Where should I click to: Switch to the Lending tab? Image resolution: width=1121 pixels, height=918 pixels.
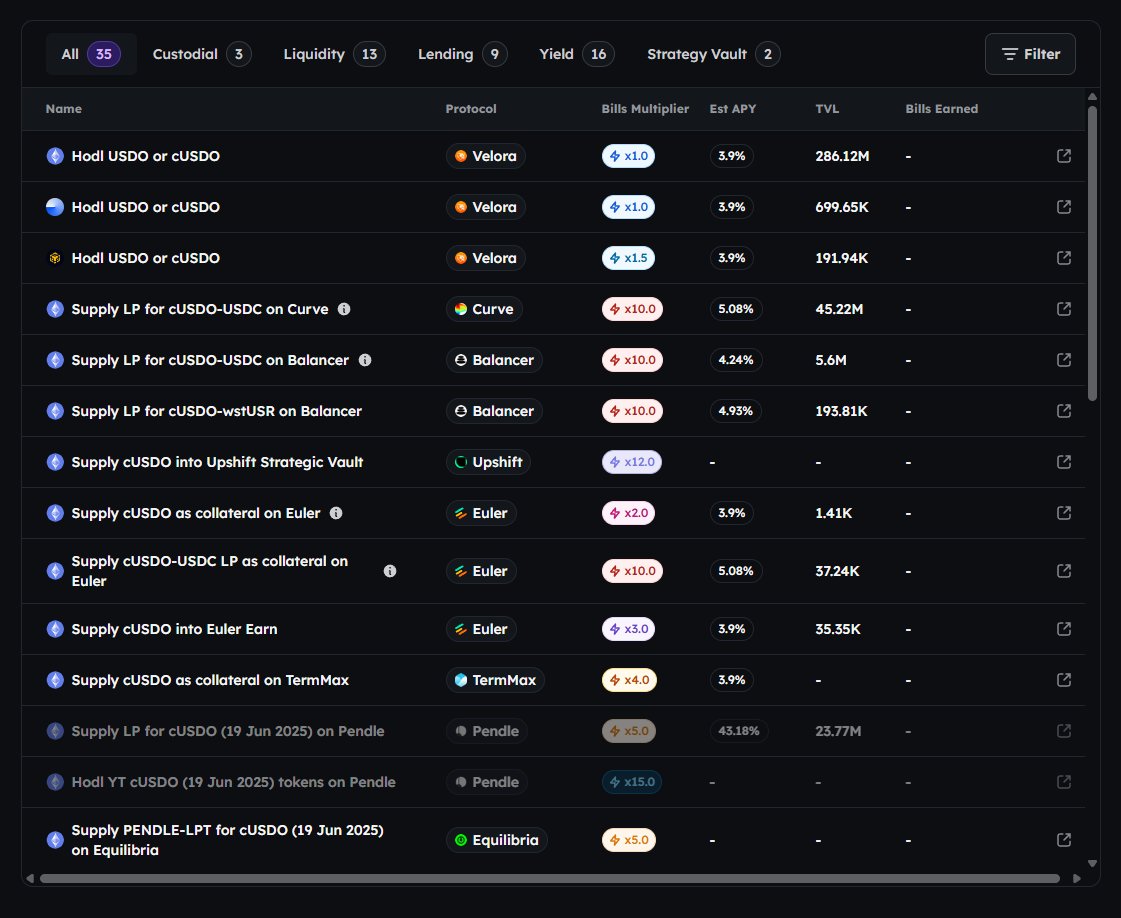463,54
